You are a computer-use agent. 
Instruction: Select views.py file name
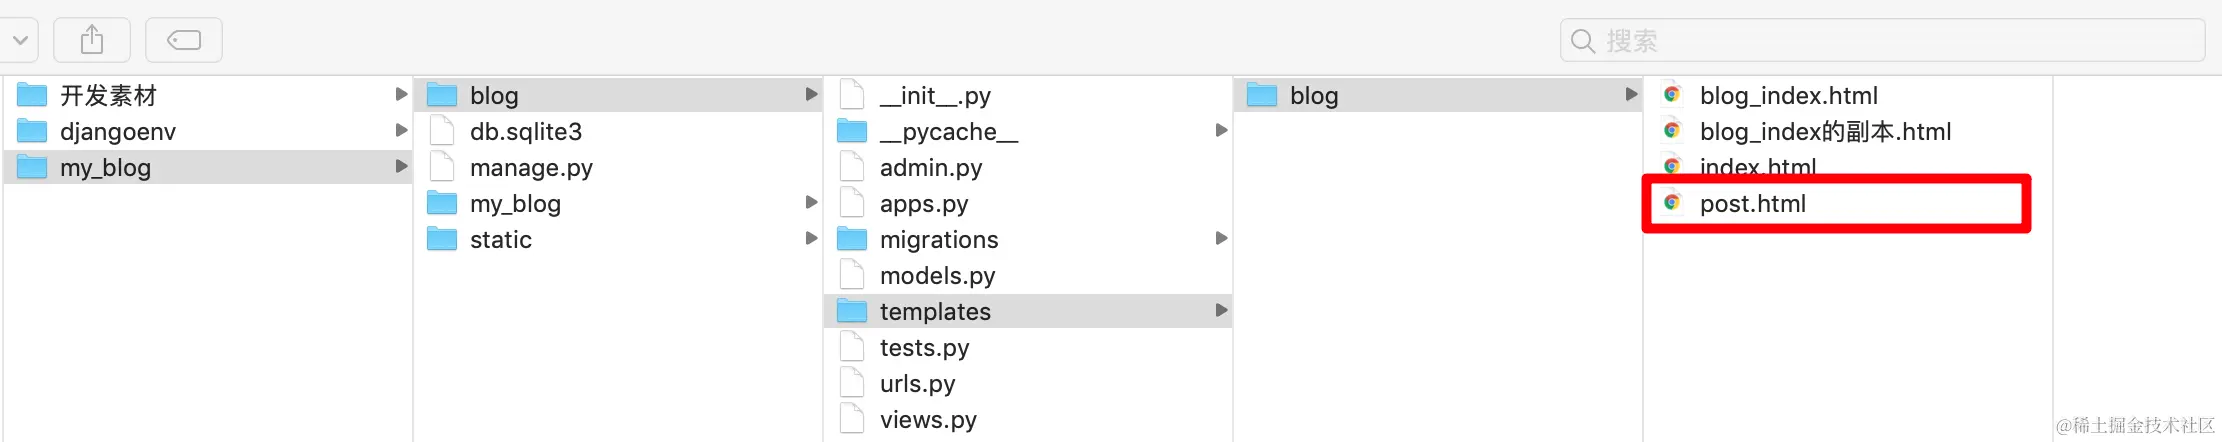[928, 419]
